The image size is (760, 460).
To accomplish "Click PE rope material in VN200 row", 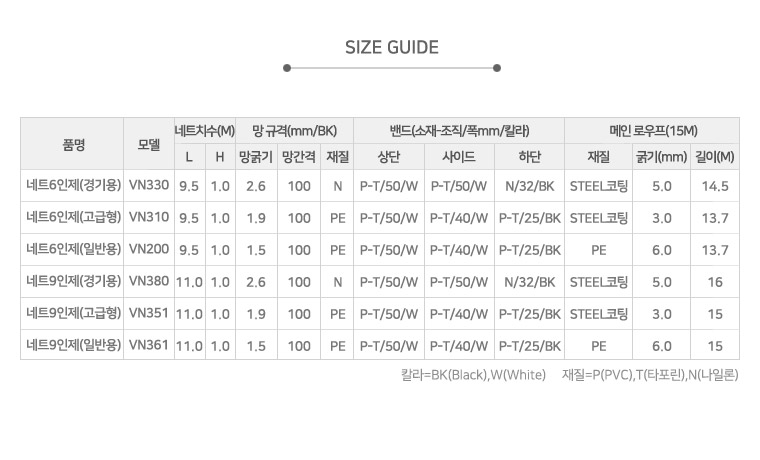I will tap(599, 250).
